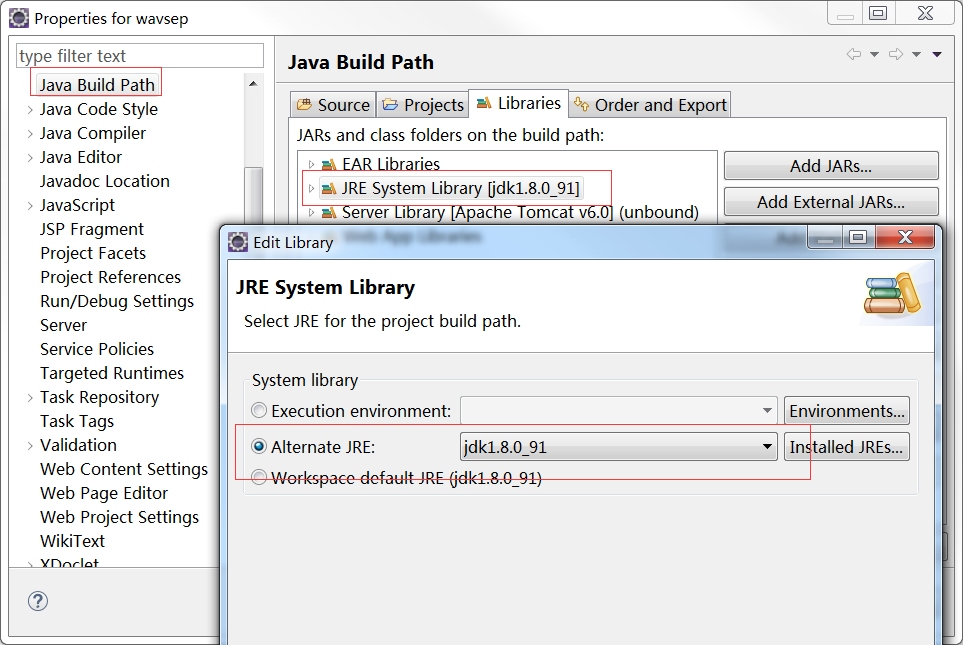Screen dimensions: 963x645
Task: Switch to the Projects tab
Action: tap(423, 105)
